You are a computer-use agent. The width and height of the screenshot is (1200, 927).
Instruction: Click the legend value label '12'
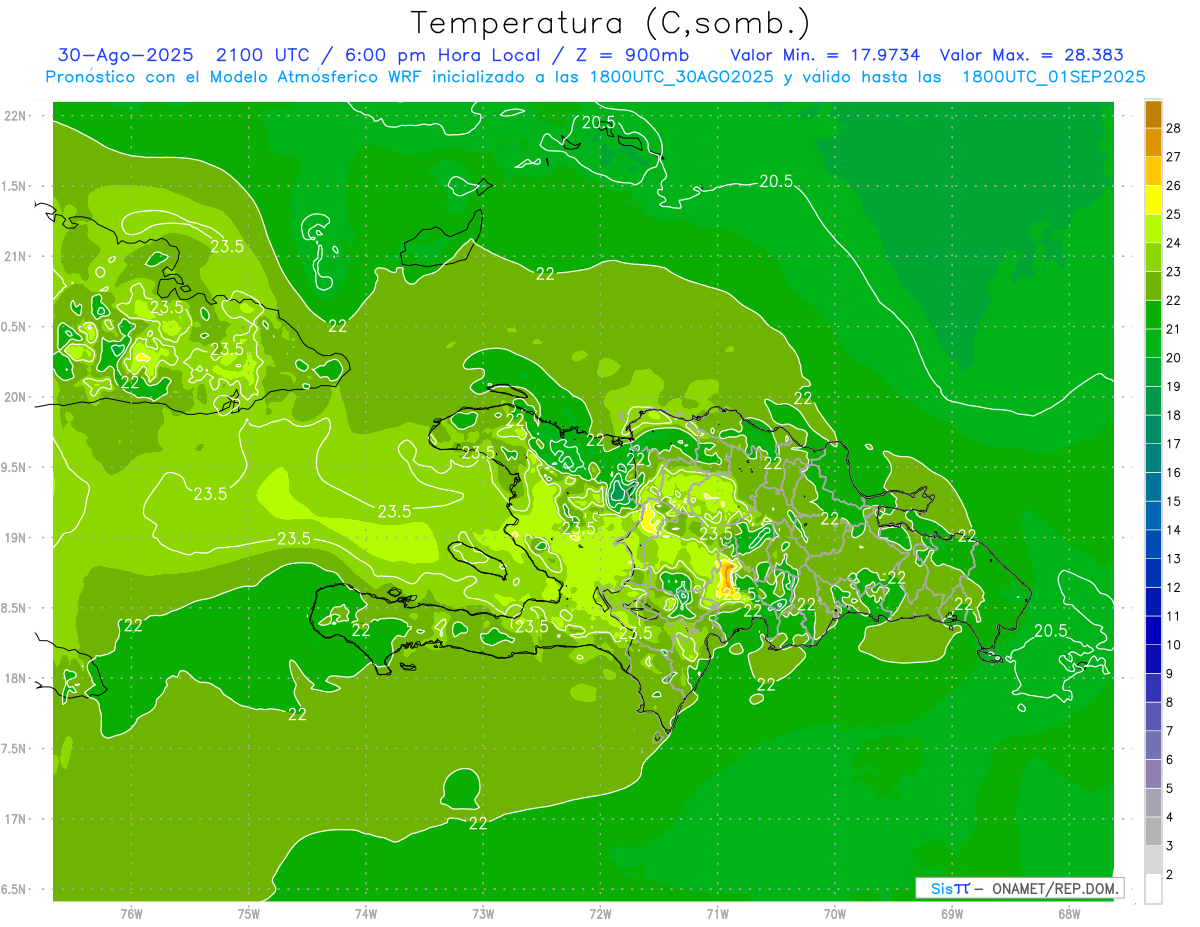[x=1174, y=588]
